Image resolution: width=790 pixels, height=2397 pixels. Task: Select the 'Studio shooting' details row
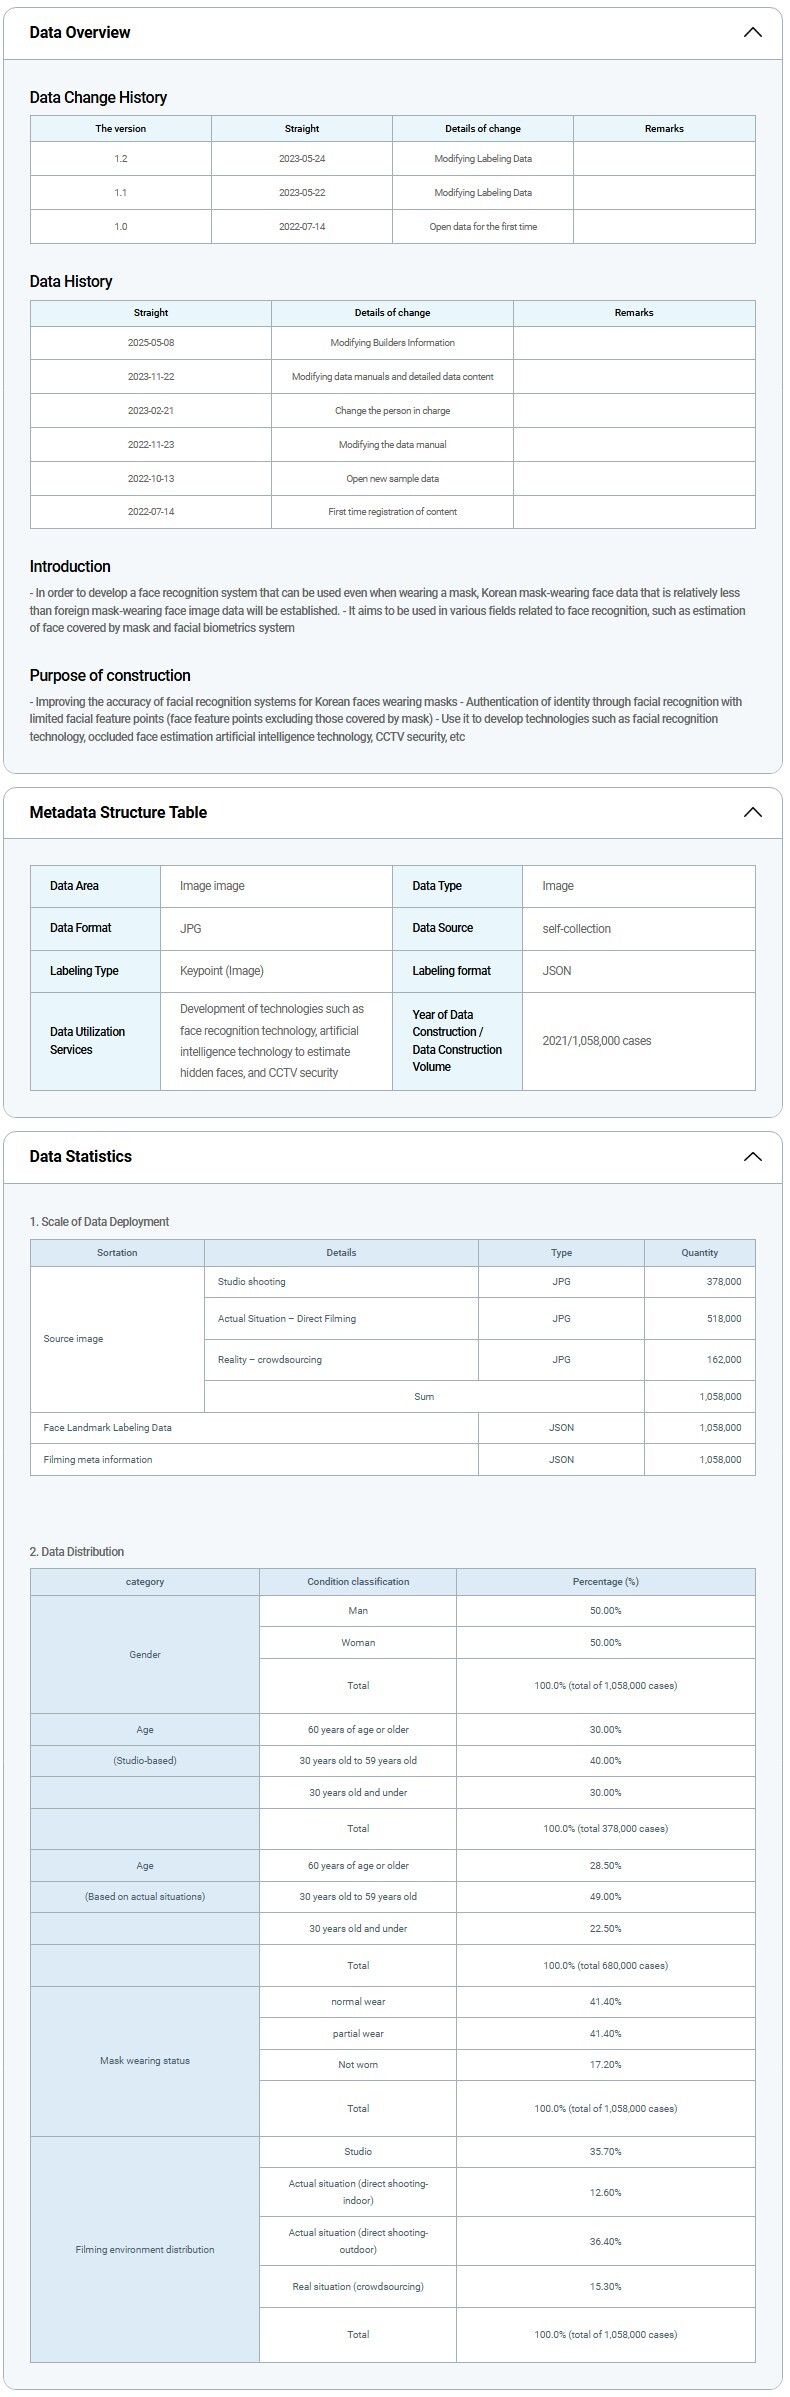pyautogui.click(x=252, y=1281)
